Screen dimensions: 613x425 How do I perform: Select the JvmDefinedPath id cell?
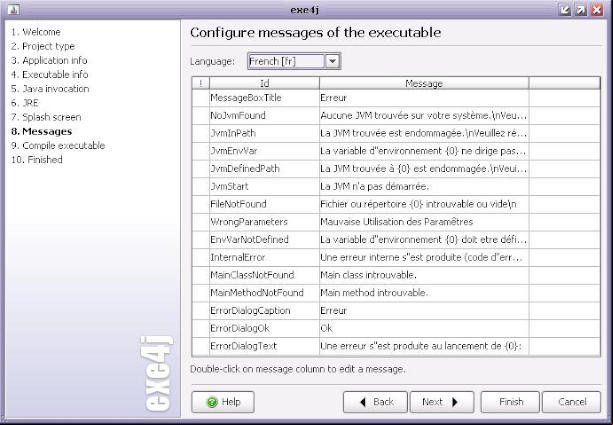coord(264,169)
